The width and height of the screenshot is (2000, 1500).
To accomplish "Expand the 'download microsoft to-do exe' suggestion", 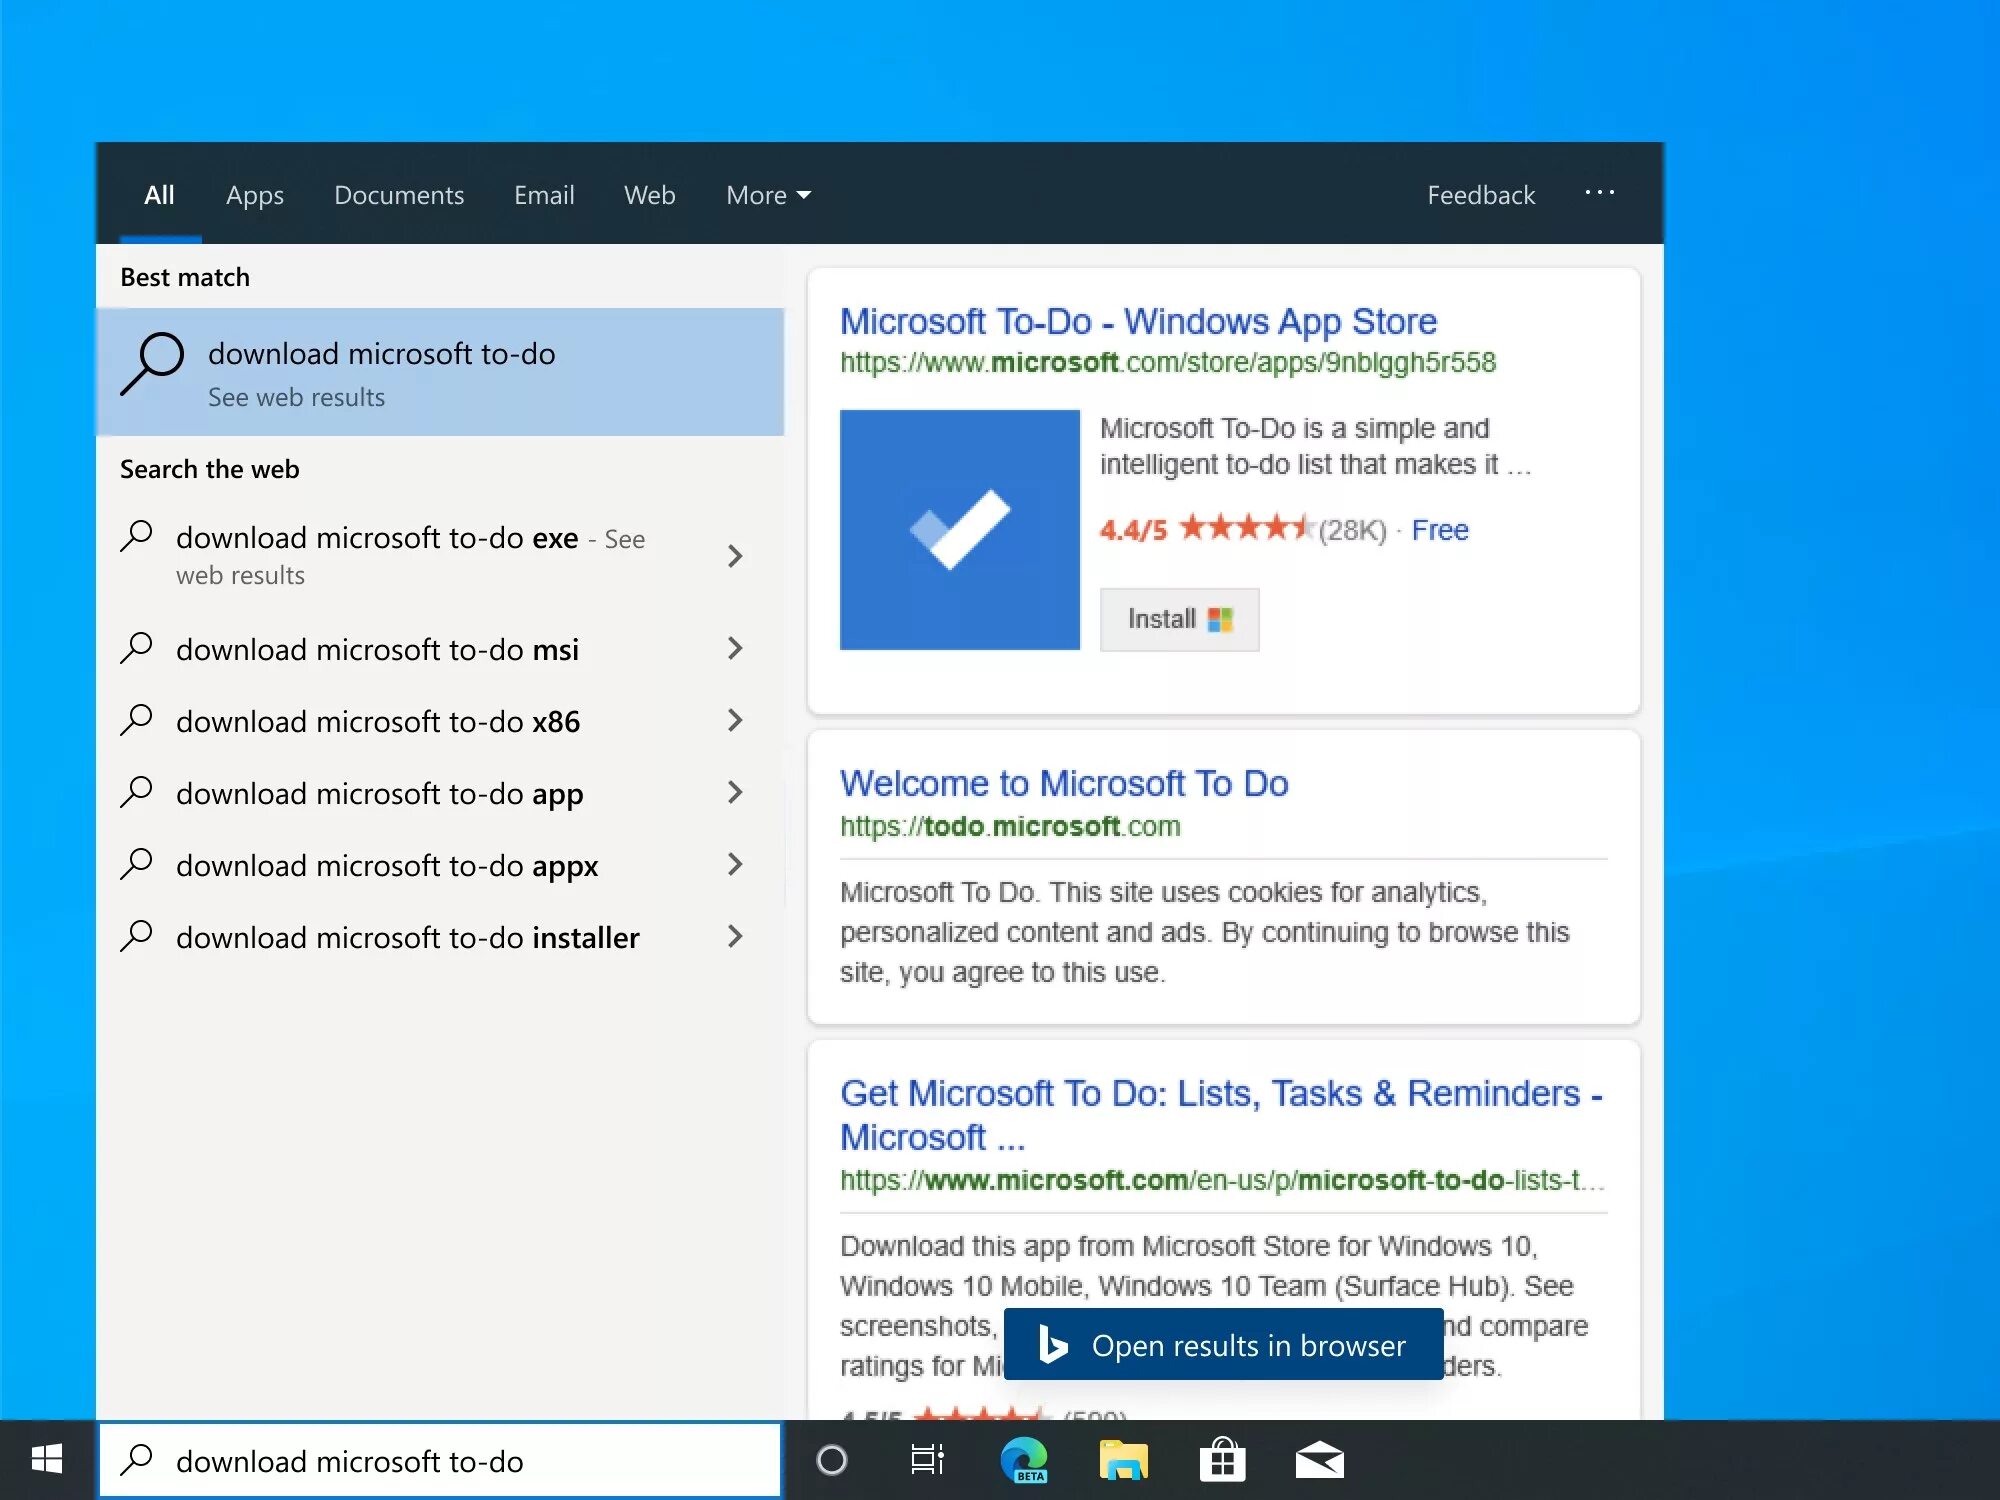I will coord(735,556).
